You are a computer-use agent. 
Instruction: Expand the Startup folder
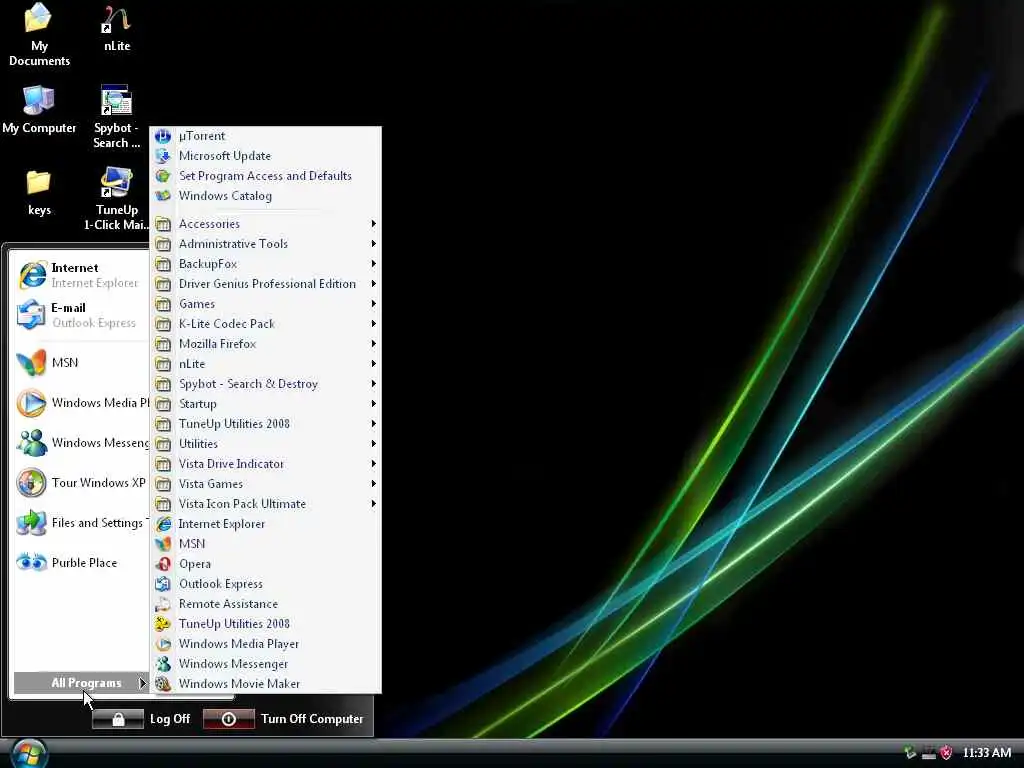(266, 404)
